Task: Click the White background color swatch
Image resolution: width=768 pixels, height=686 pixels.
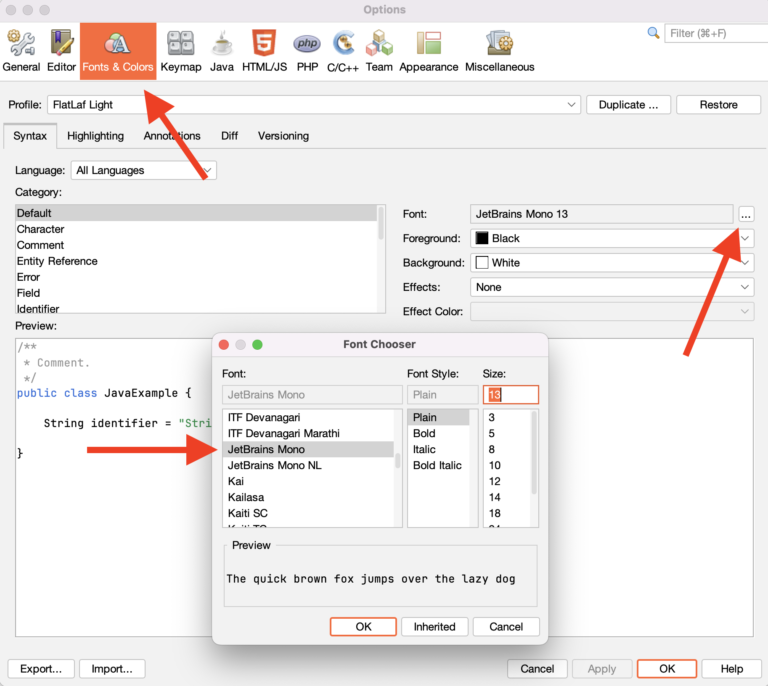Action: (x=482, y=262)
